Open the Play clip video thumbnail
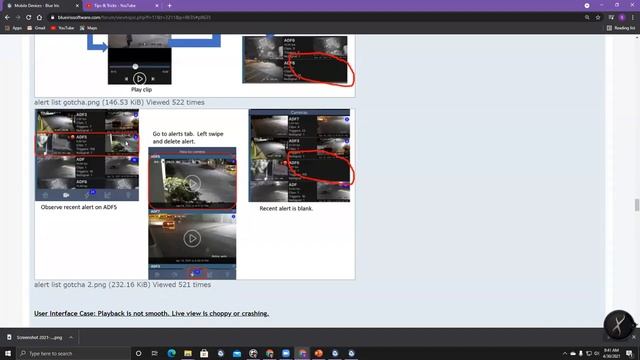Viewport: 640px width, 360px height. click(140, 60)
